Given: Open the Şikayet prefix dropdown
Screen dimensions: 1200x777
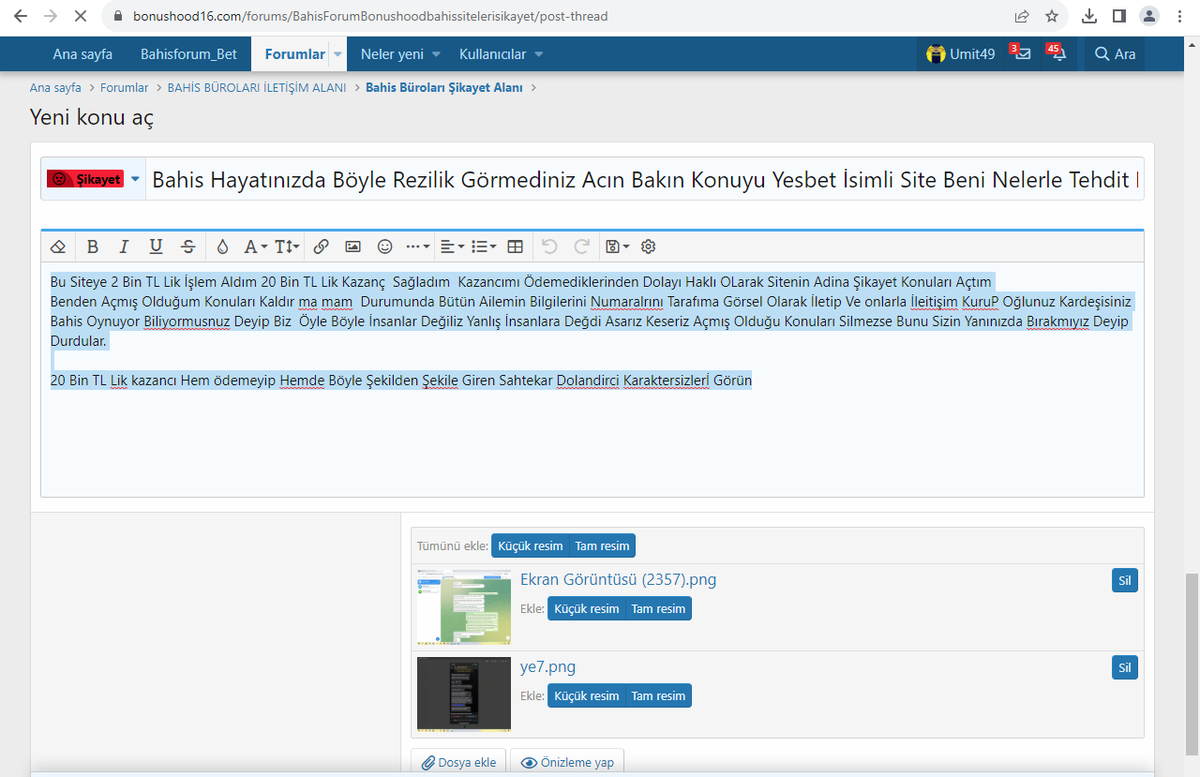Looking at the screenshot, I should pyautogui.click(x=94, y=179).
